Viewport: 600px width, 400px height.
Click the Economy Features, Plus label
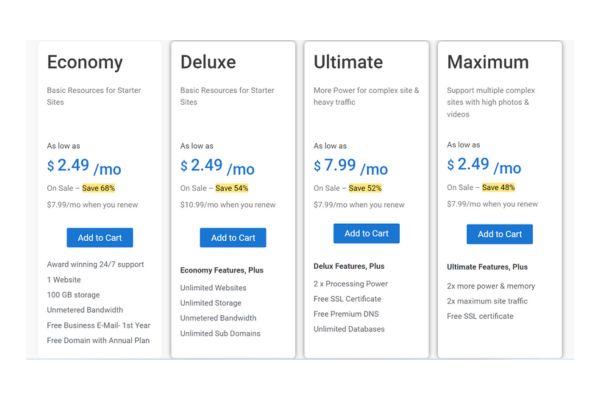click(222, 270)
